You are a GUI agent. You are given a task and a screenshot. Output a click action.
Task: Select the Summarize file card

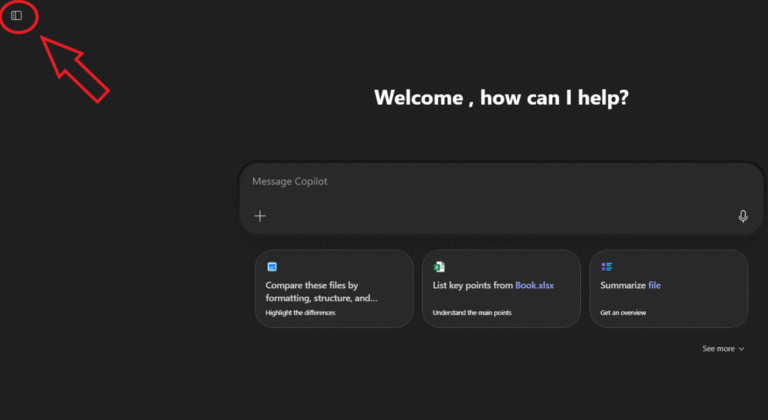[669, 289]
